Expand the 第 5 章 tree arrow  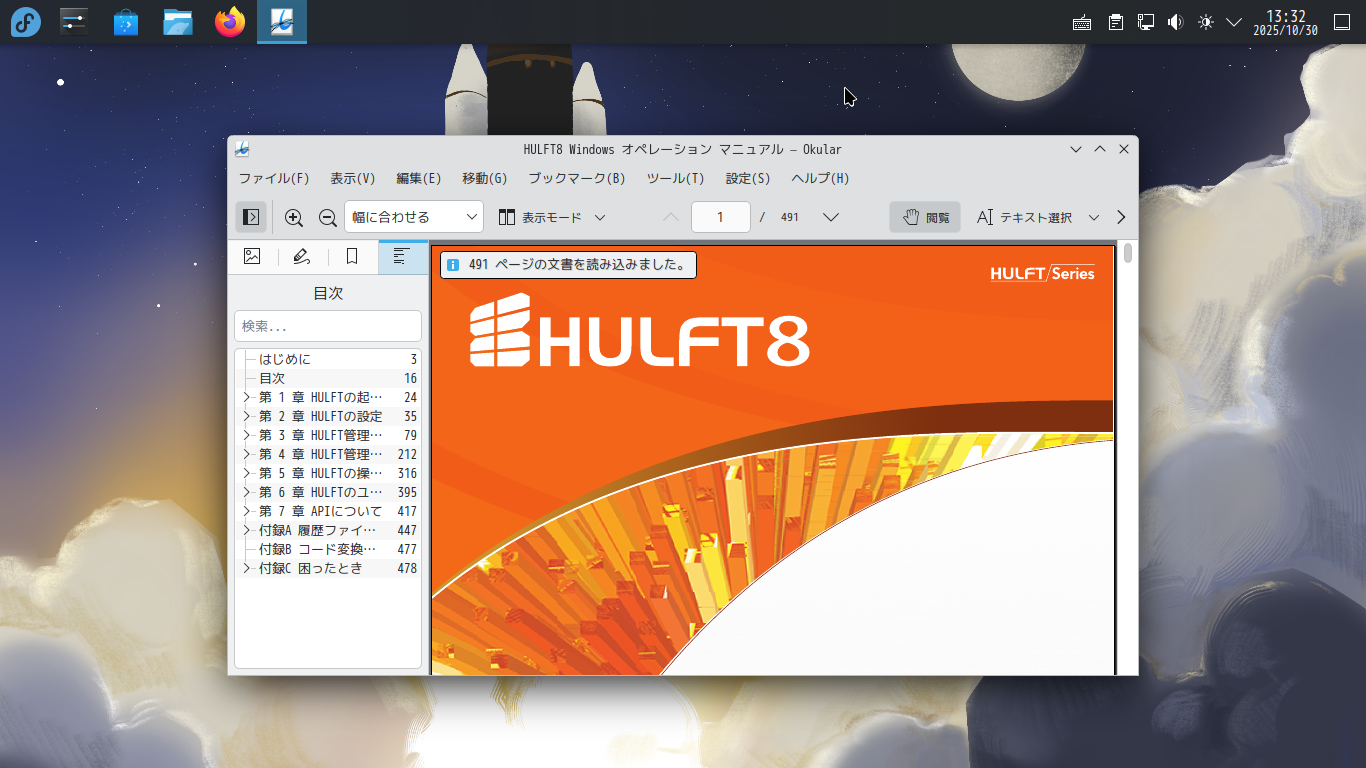tap(247, 473)
